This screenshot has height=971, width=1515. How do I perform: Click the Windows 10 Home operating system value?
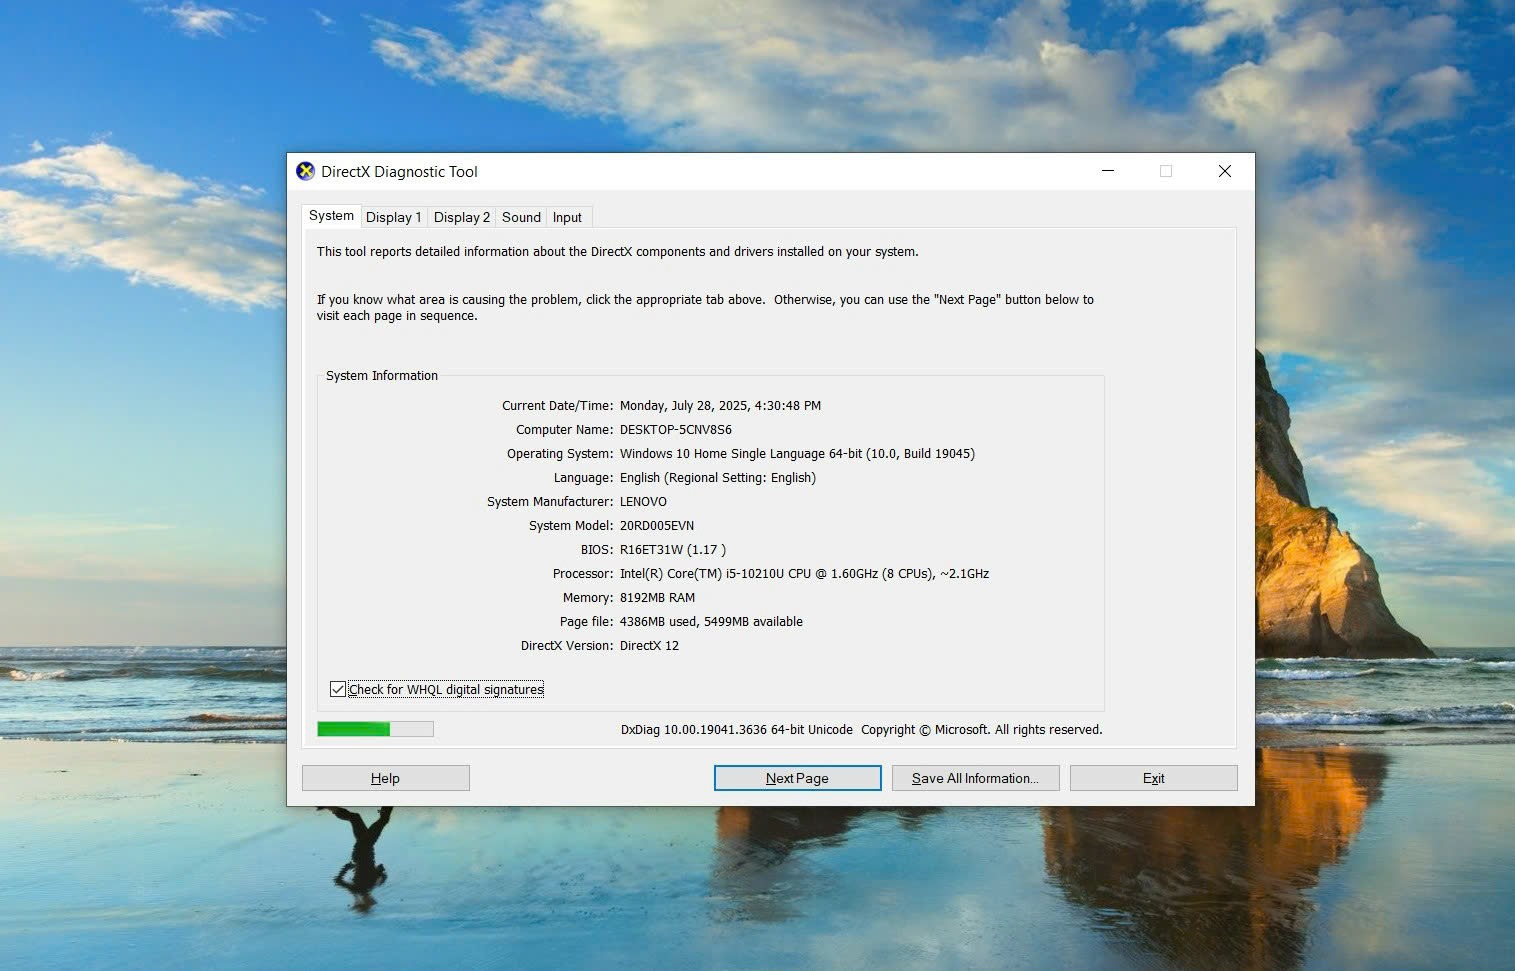pos(797,454)
